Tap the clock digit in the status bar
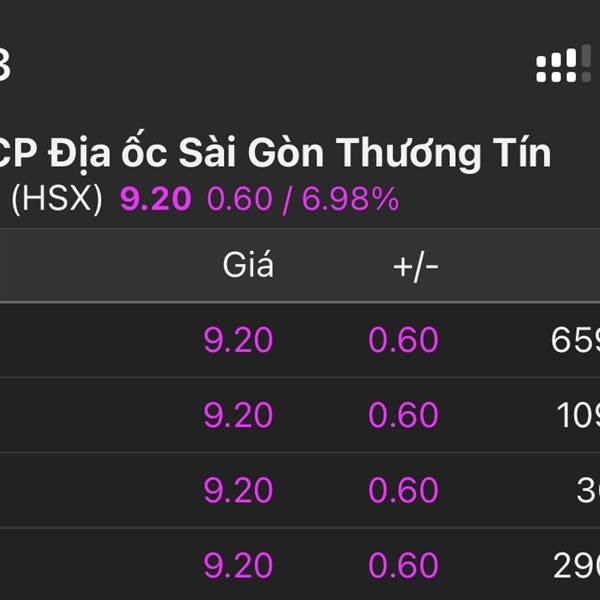600x600 pixels. [5, 64]
